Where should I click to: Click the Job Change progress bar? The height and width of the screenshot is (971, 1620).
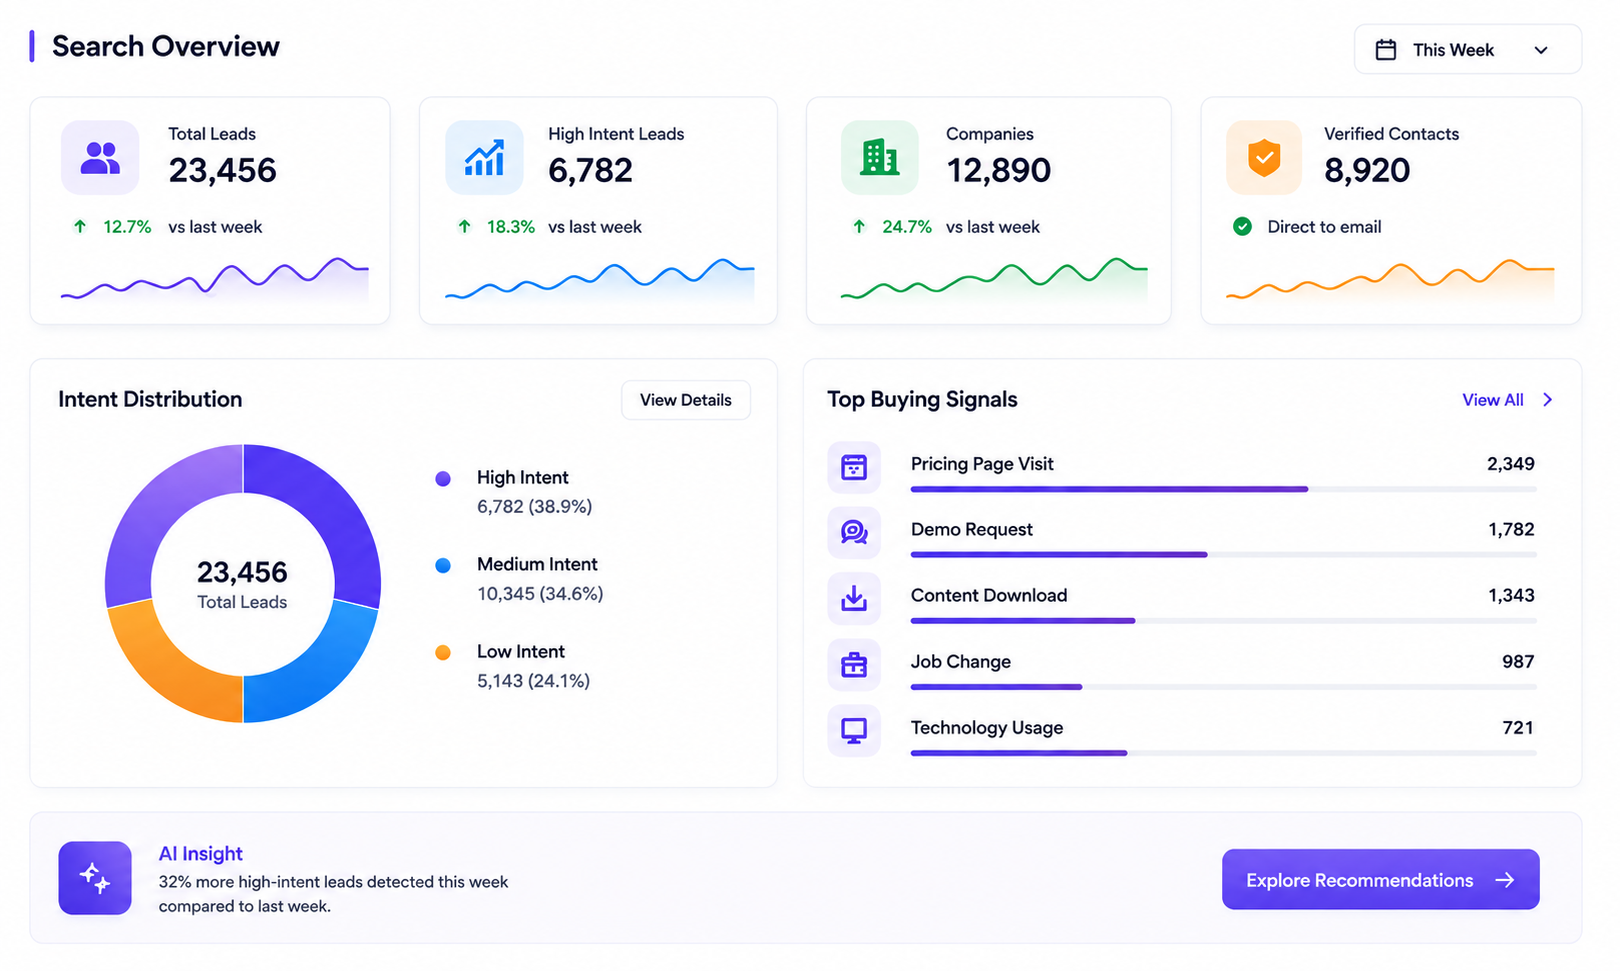[1224, 687]
